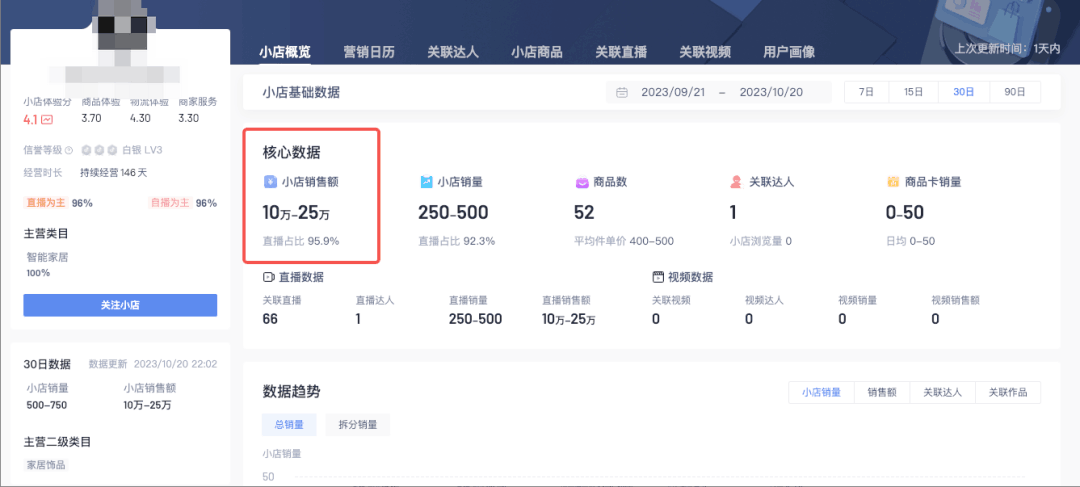This screenshot has height=487, width=1080.
Task: Select the 90日 time range
Action: [1015, 92]
